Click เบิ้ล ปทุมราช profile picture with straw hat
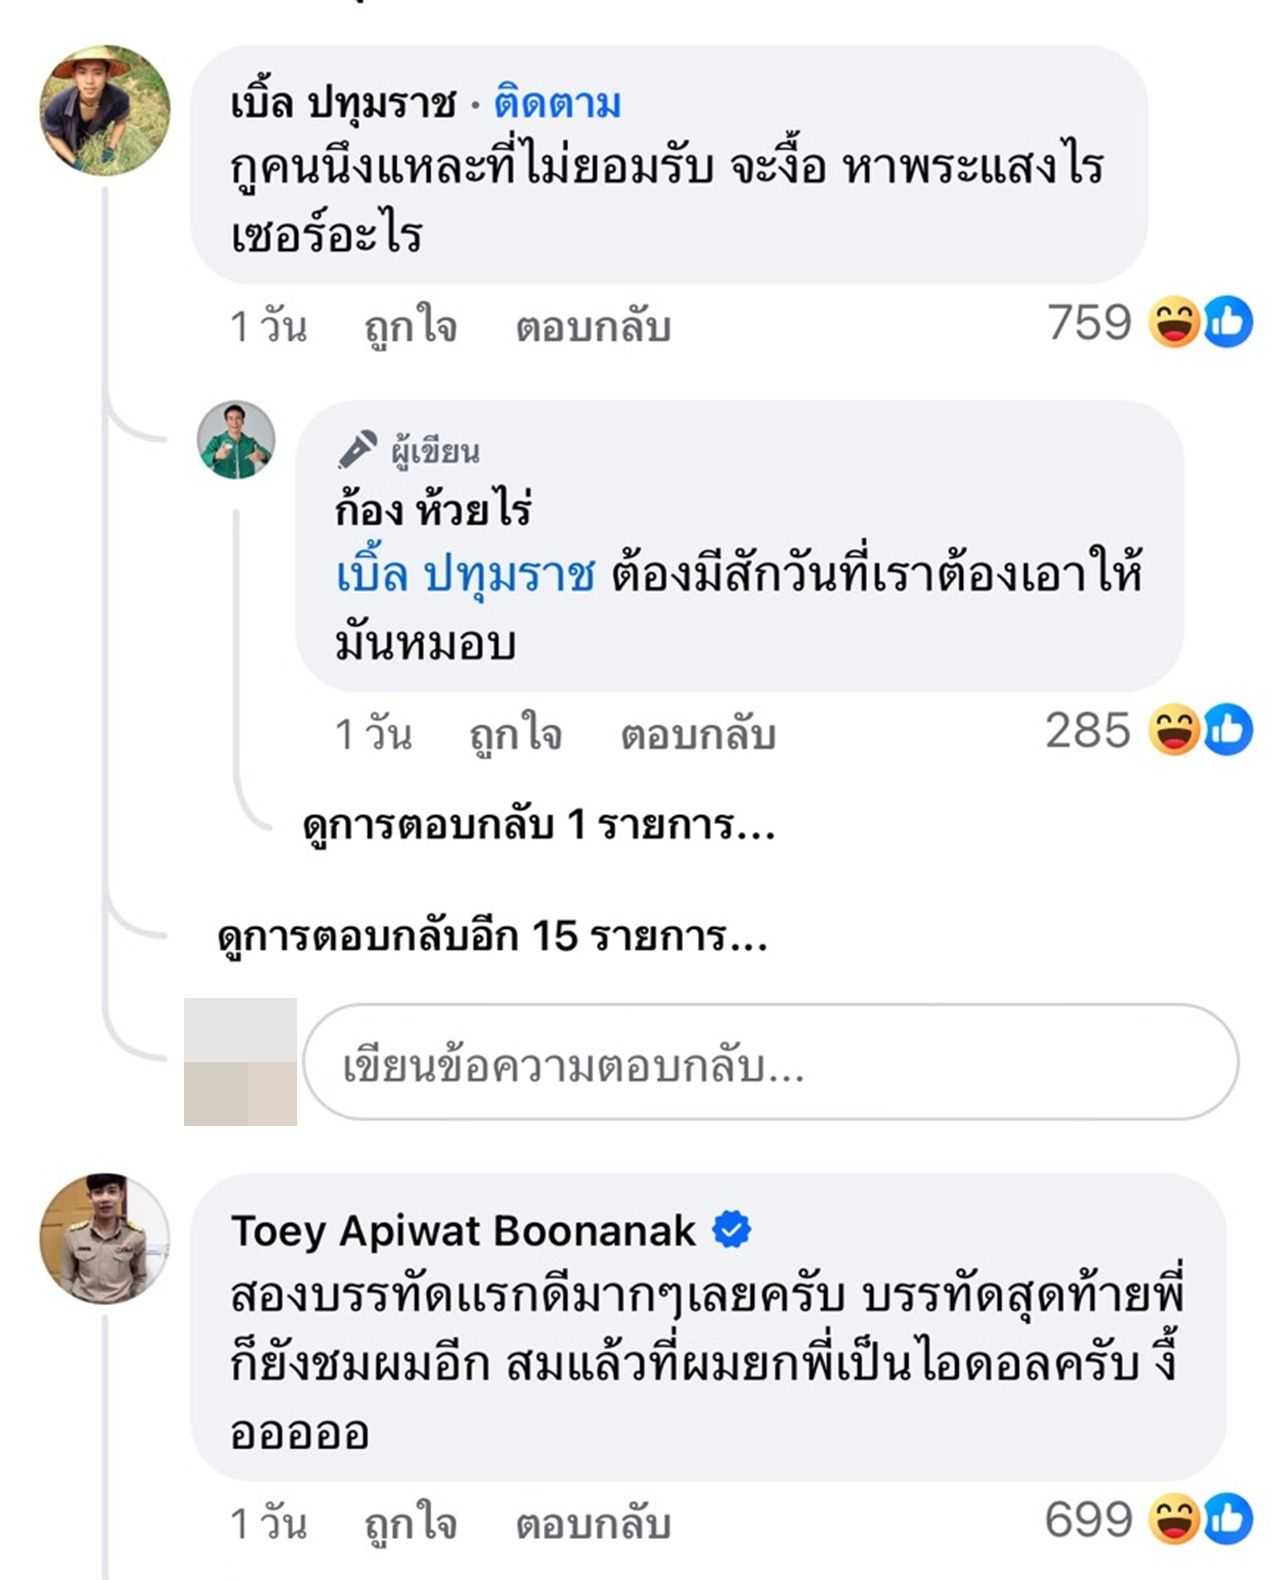The height and width of the screenshot is (1580, 1280). [104, 110]
